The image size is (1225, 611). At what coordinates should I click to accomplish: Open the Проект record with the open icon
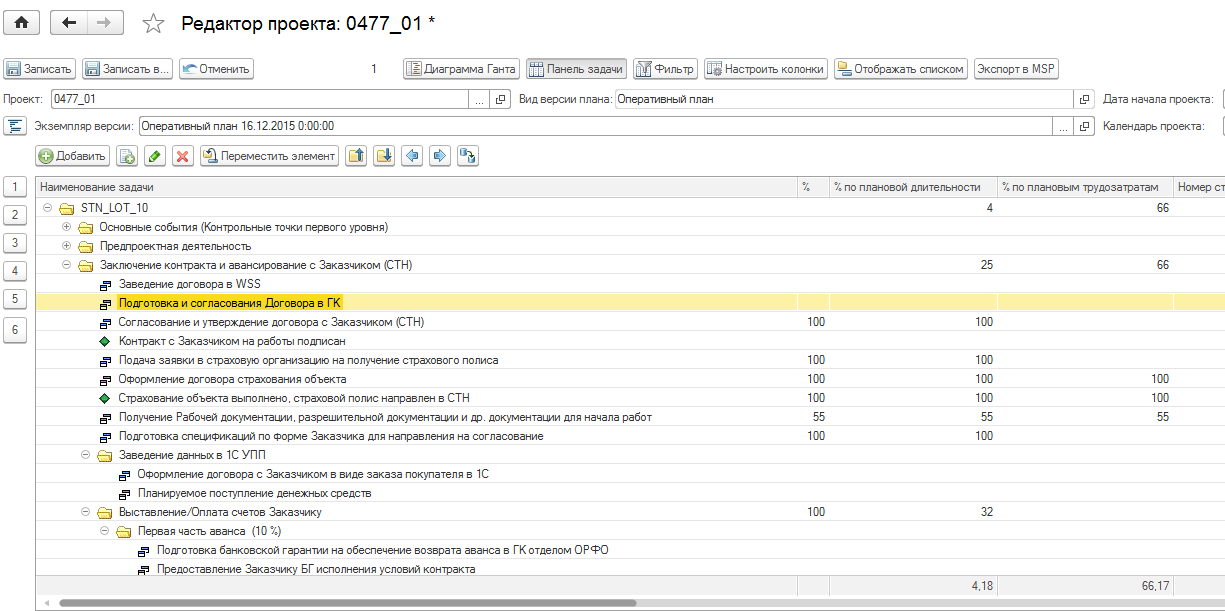click(x=501, y=99)
